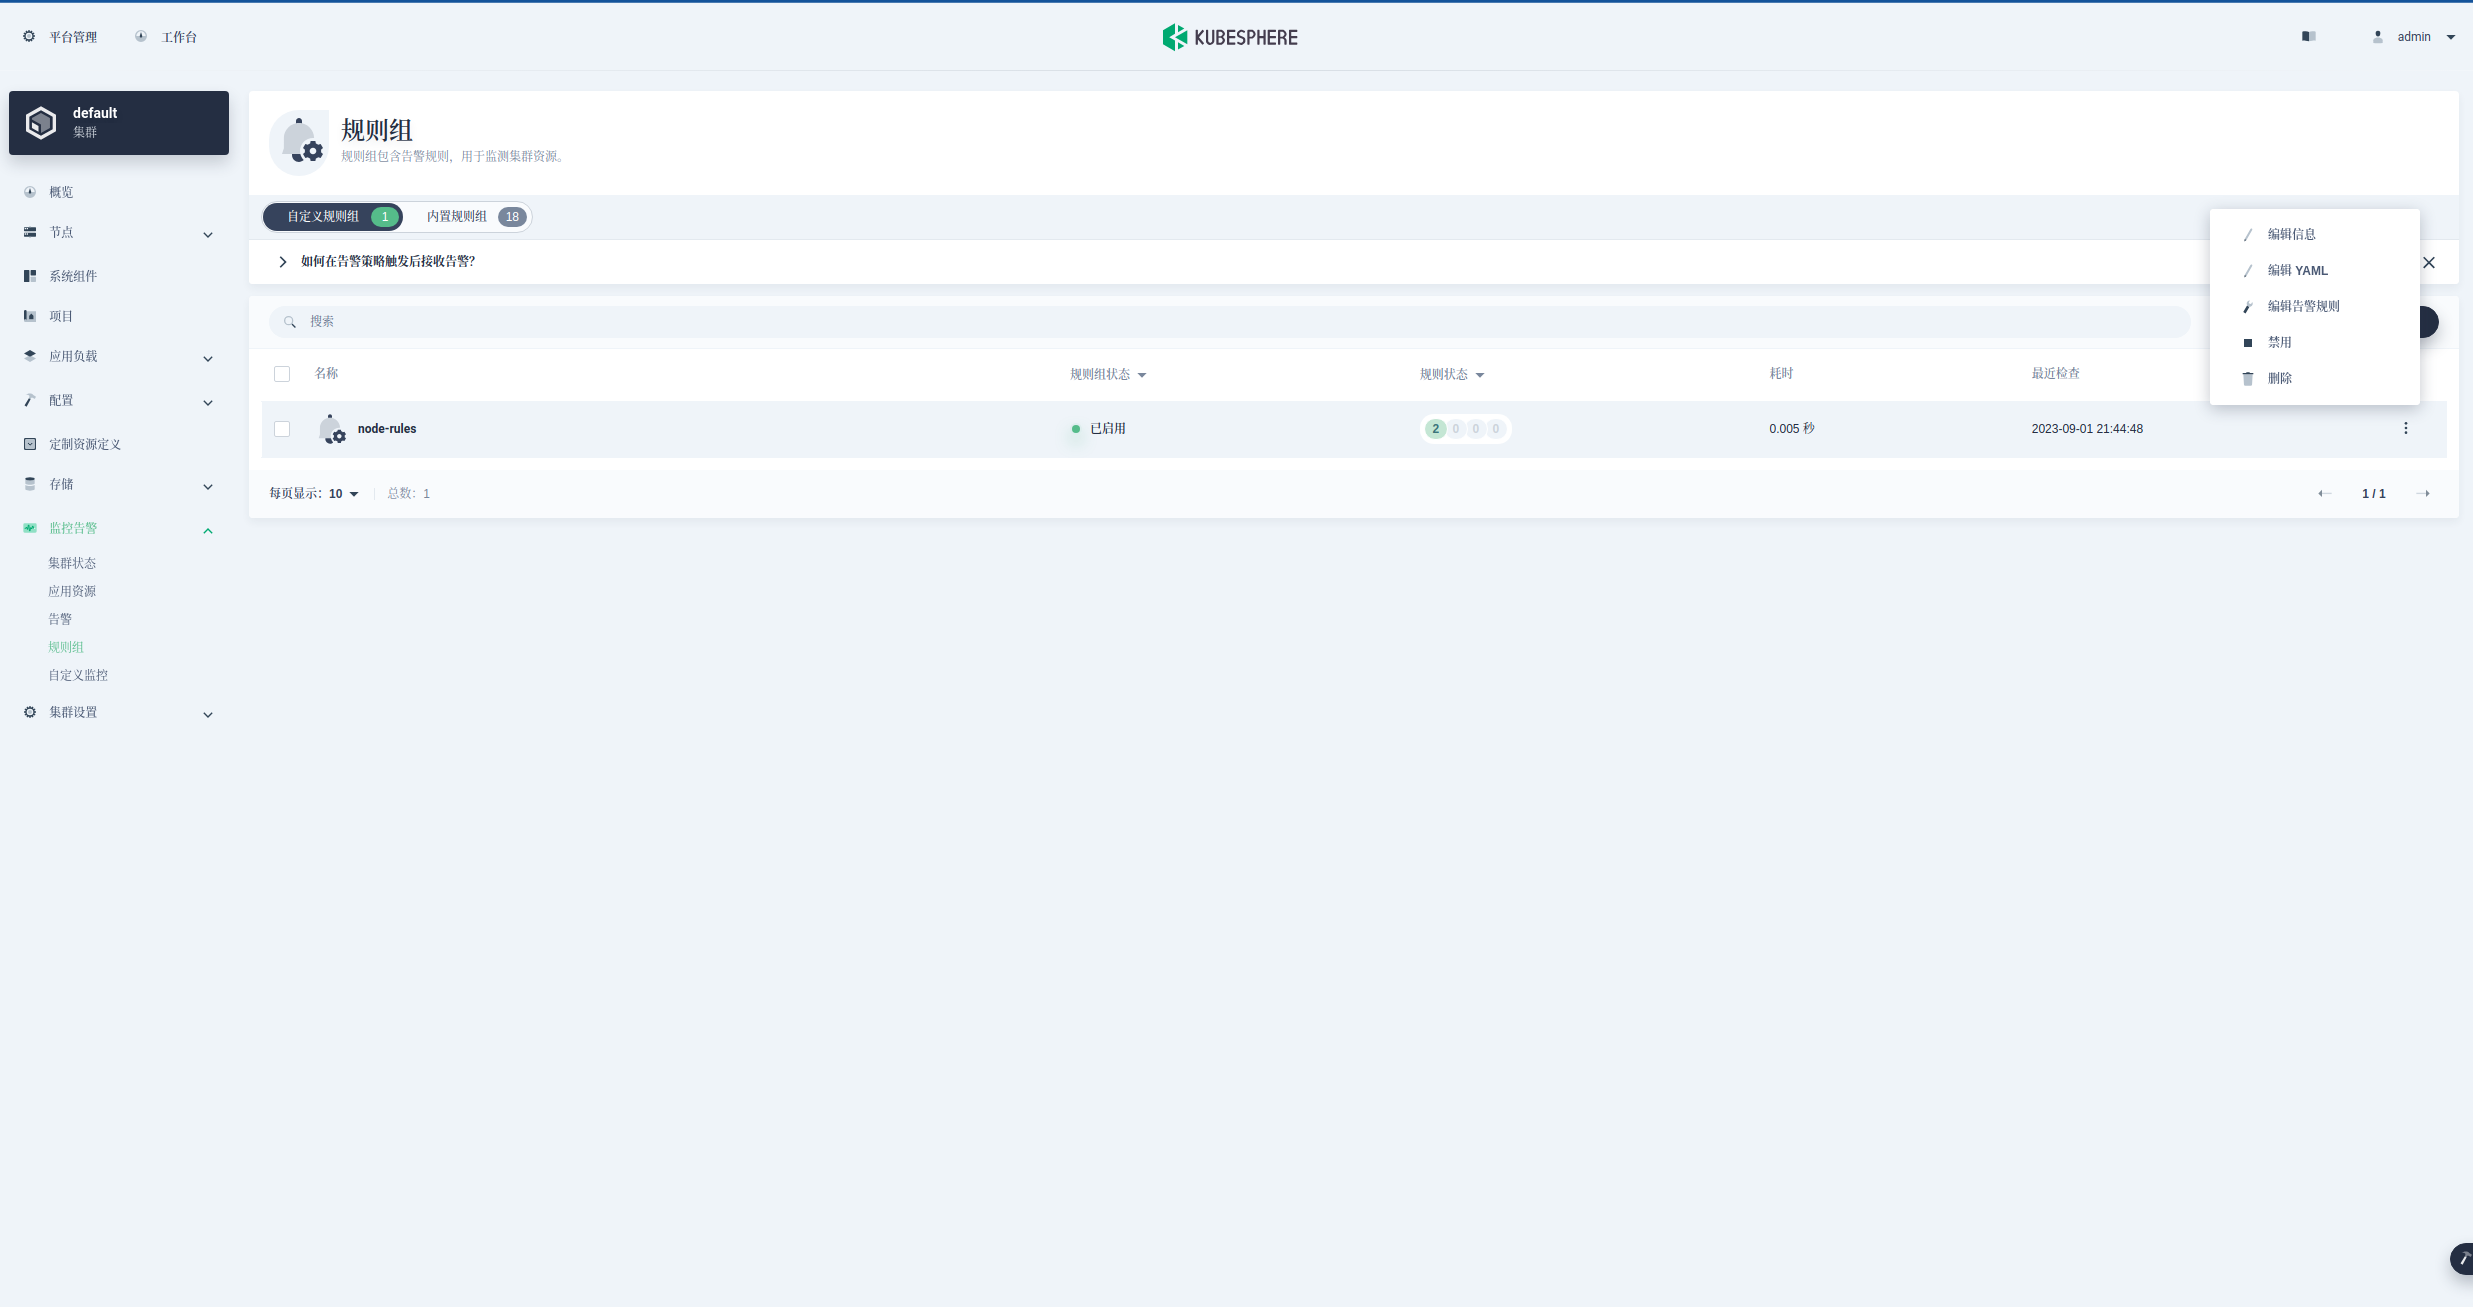Image resolution: width=2473 pixels, height=1307 pixels.
Task: Click the 0.005 秒 duration value
Action: coord(1791,429)
